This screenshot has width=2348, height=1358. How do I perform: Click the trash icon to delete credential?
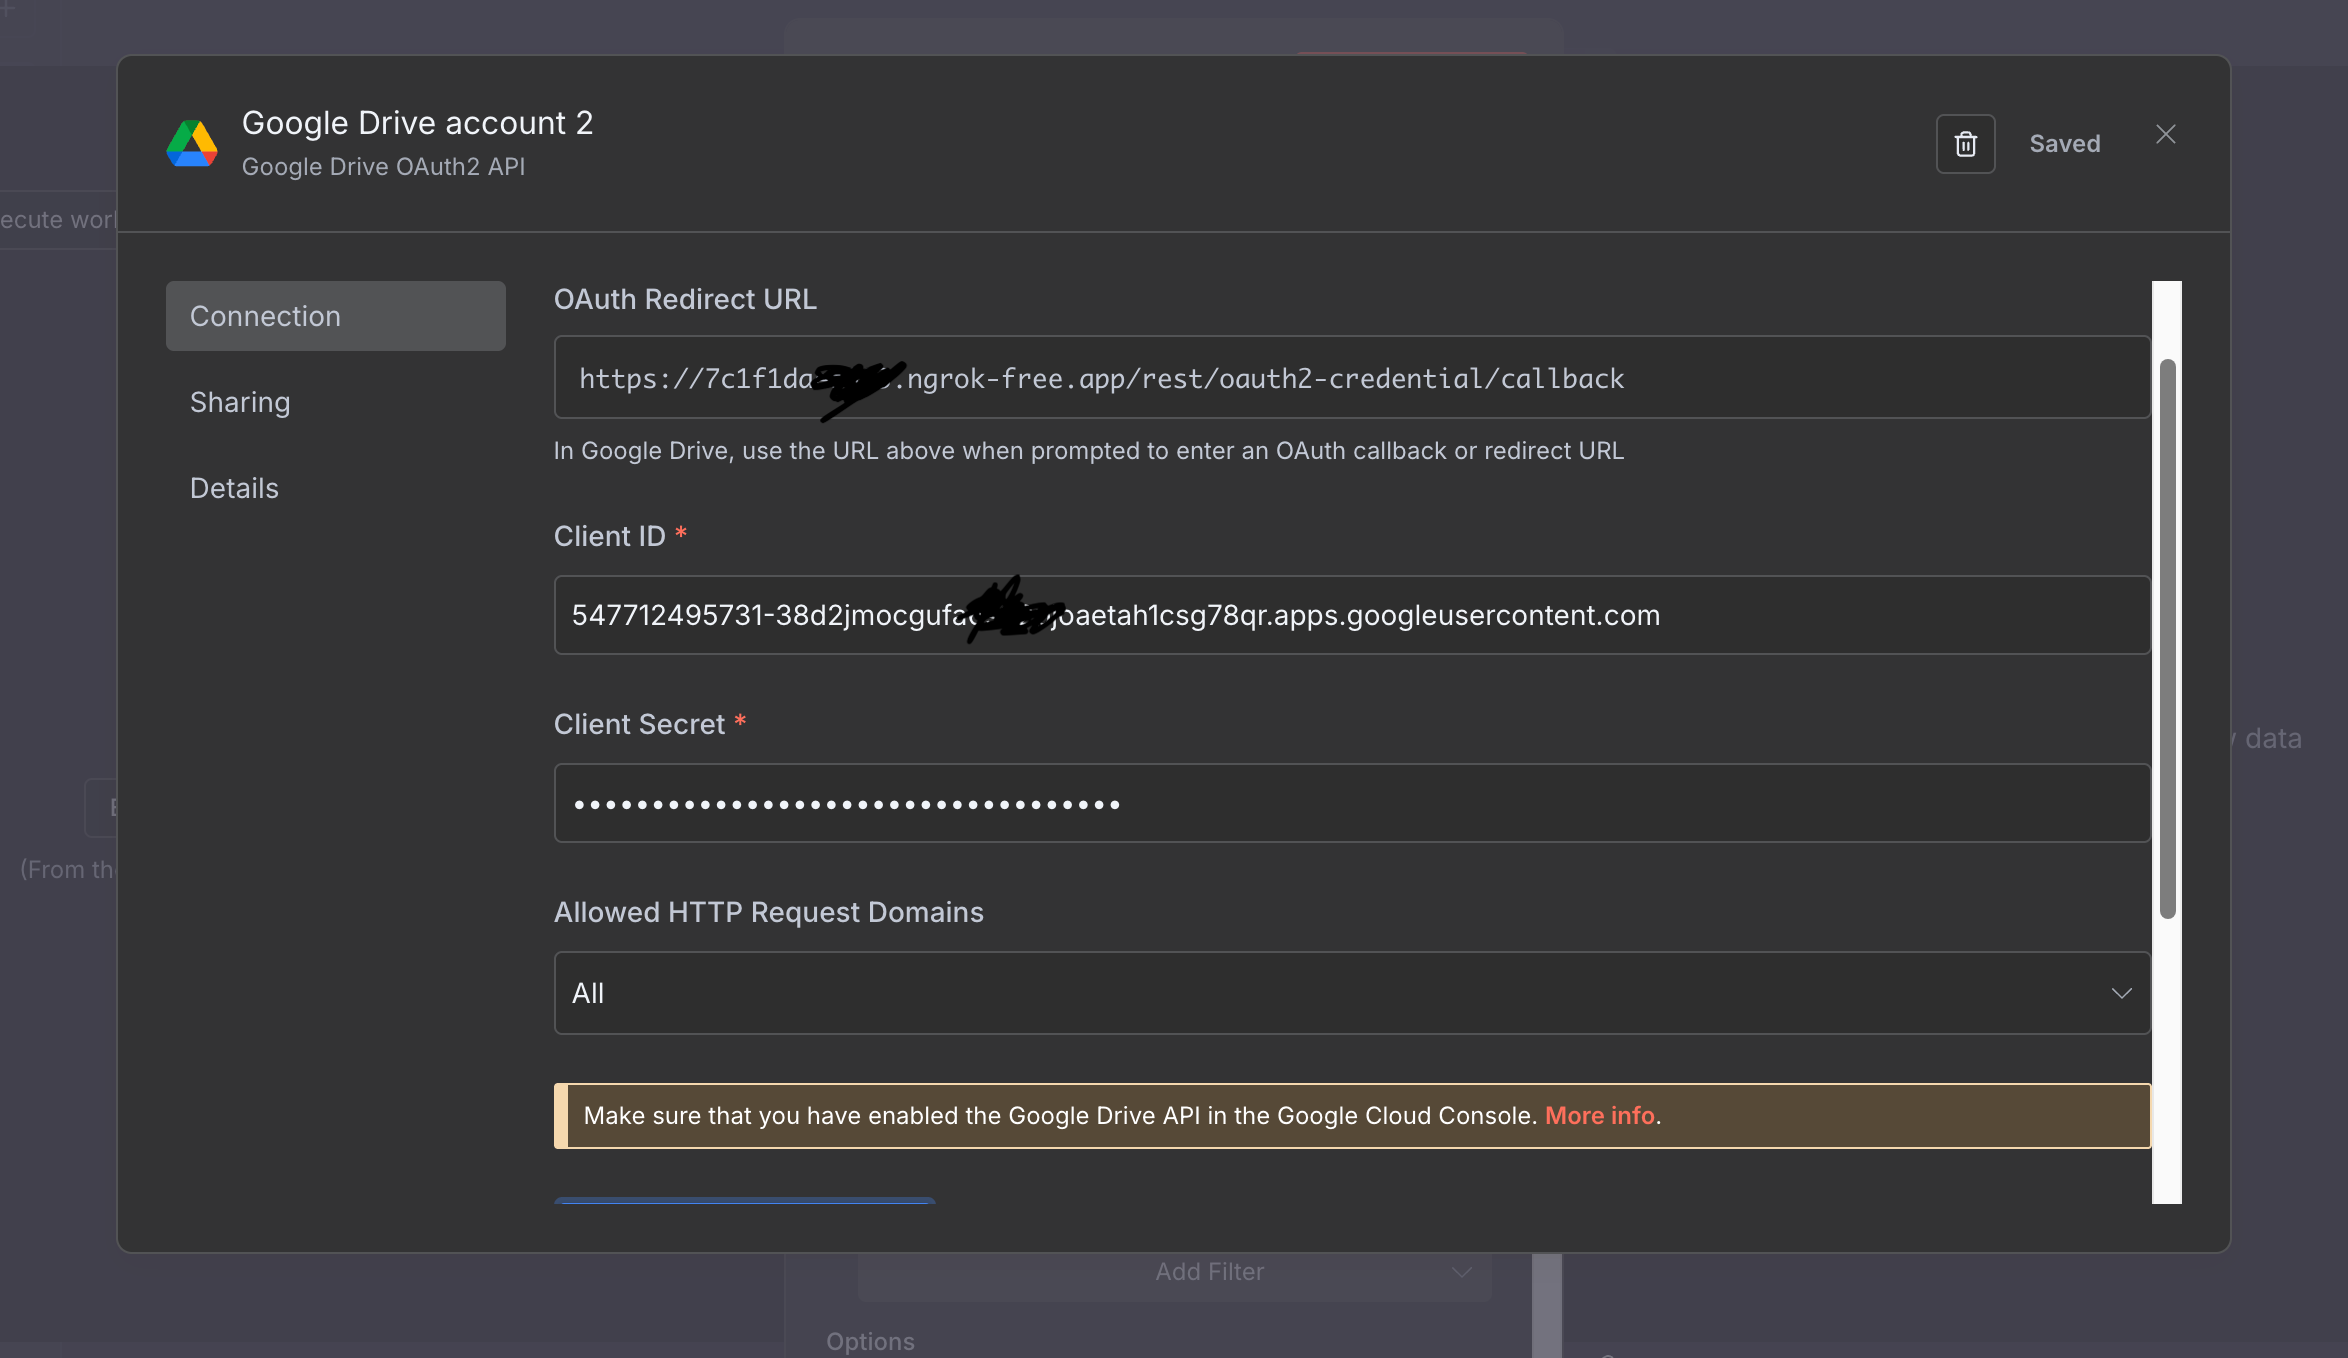click(x=1965, y=144)
